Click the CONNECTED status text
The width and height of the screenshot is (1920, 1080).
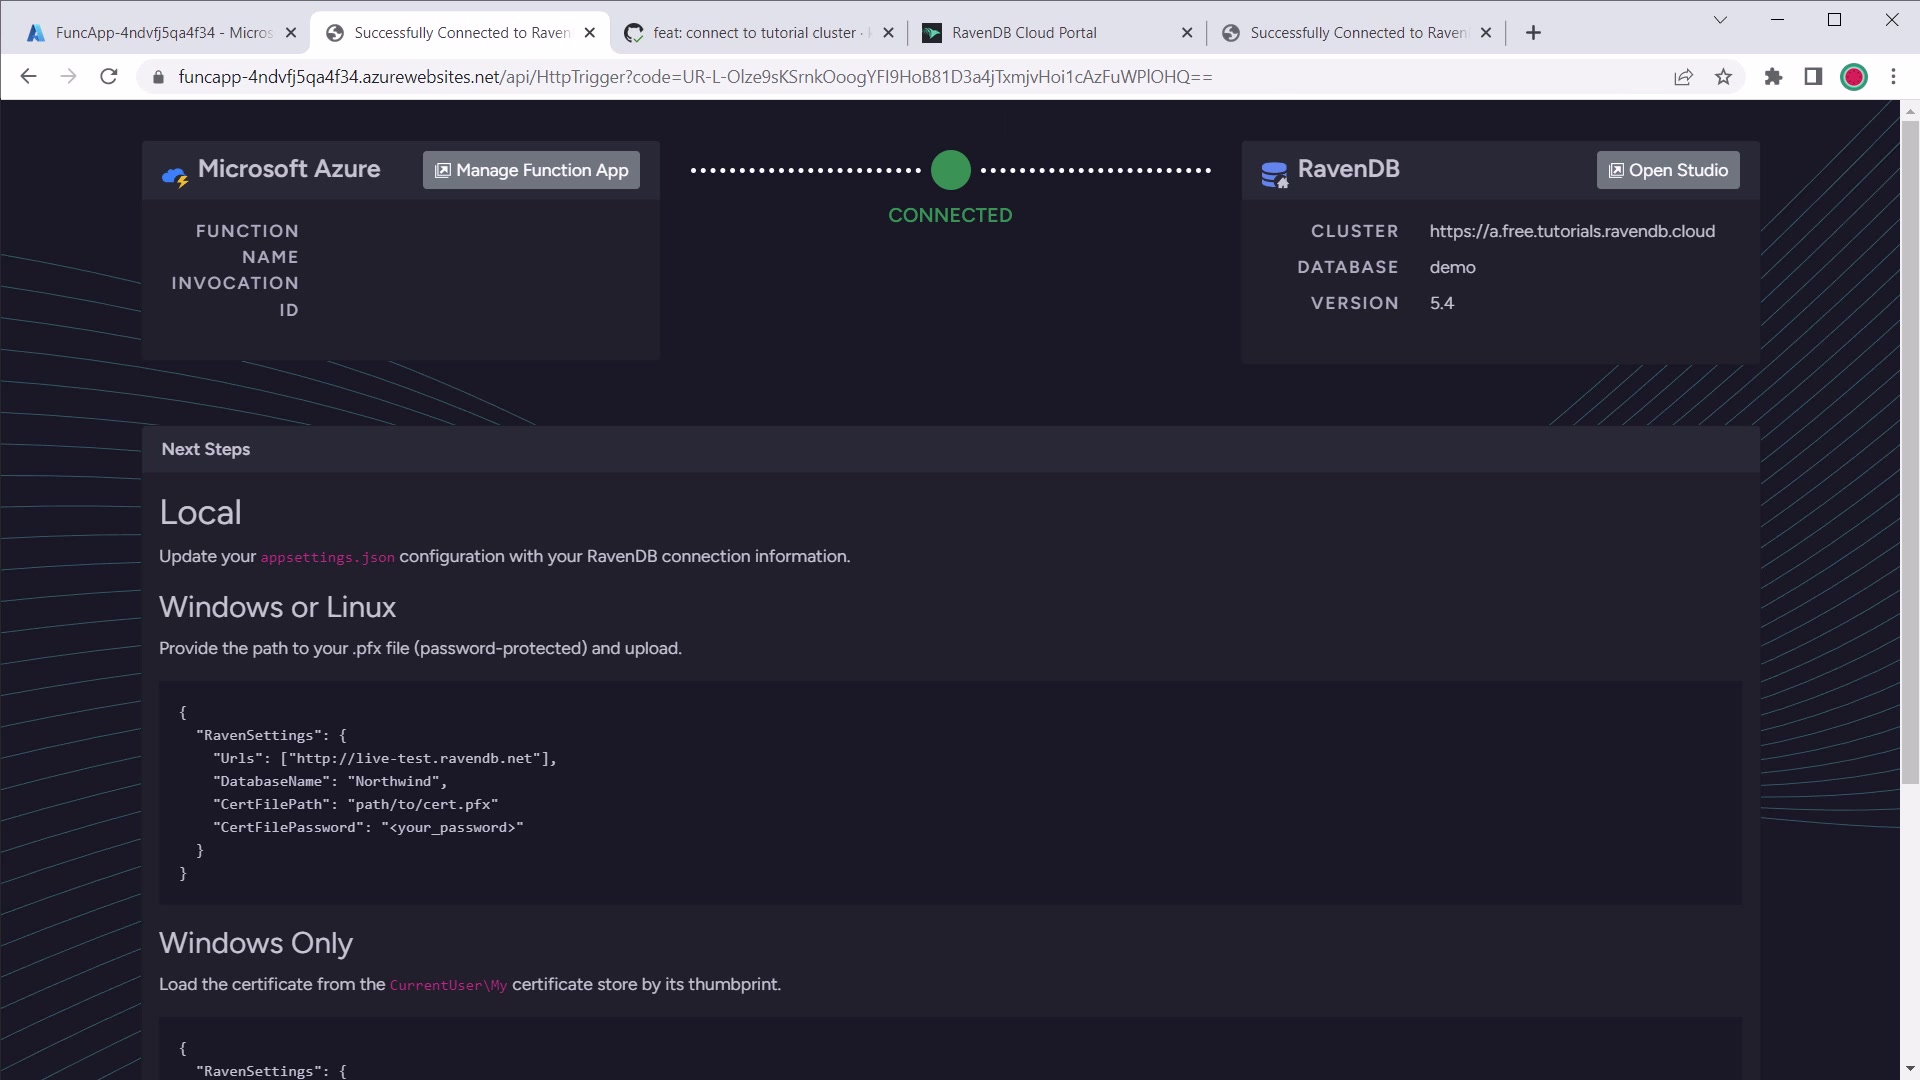tap(950, 215)
